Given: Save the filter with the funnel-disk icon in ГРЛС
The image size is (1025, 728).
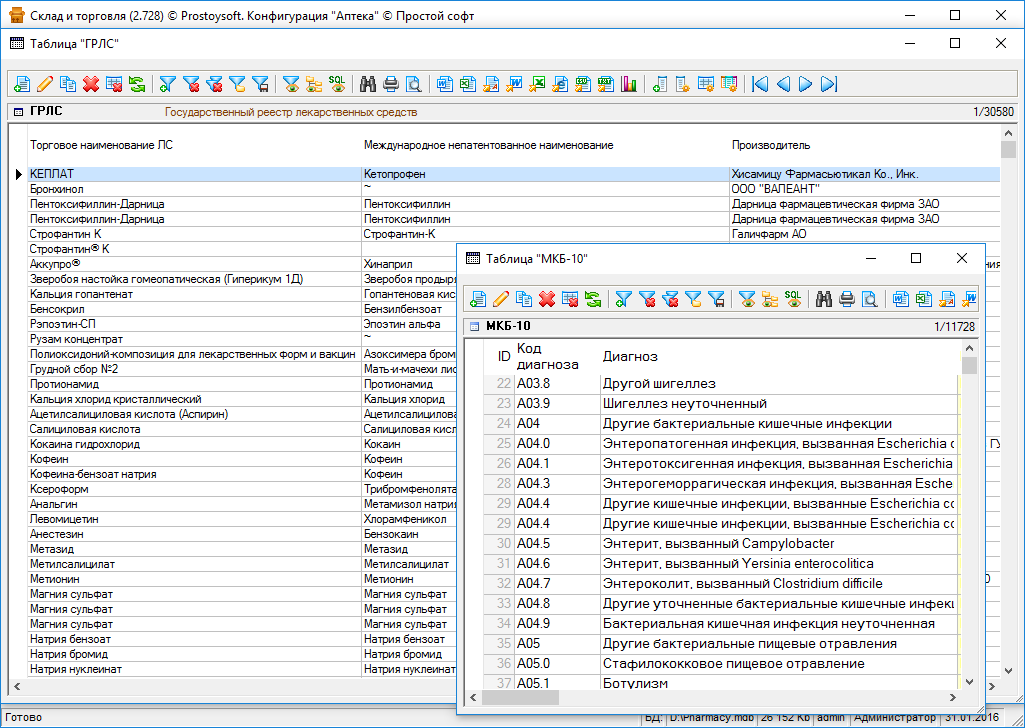Looking at the screenshot, I should click(x=260, y=84).
